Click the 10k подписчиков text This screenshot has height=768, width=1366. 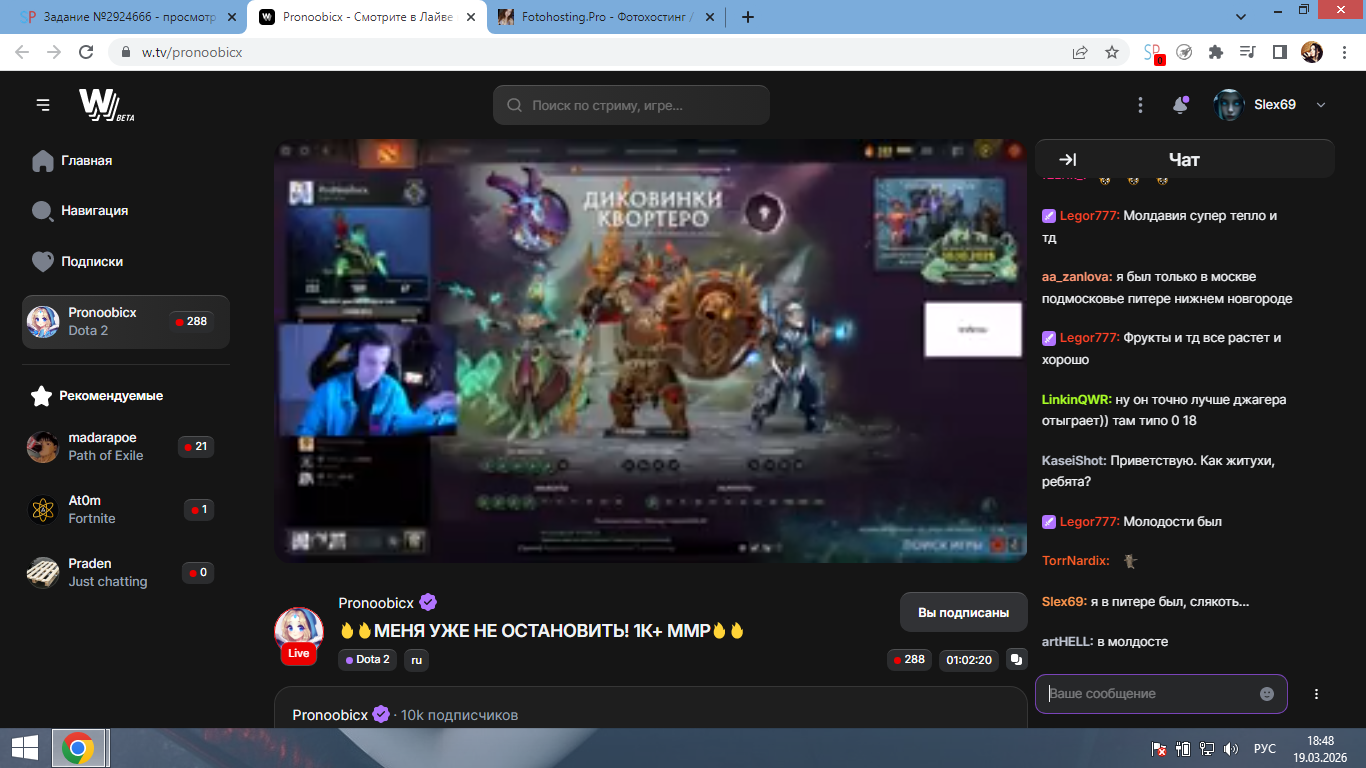pyautogui.click(x=459, y=715)
